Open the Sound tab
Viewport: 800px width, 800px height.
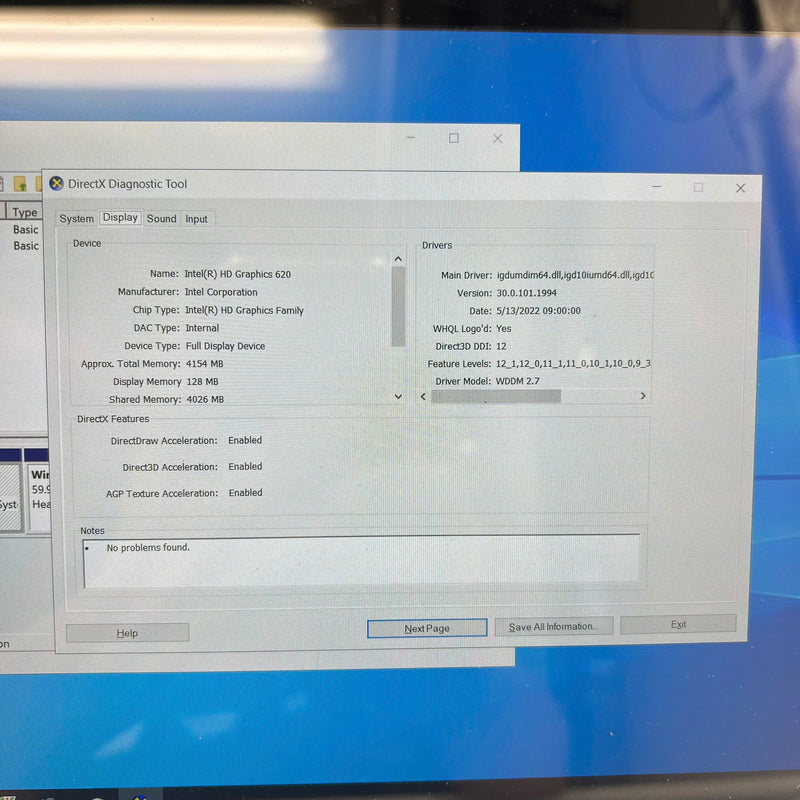click(x=161, y=219)
